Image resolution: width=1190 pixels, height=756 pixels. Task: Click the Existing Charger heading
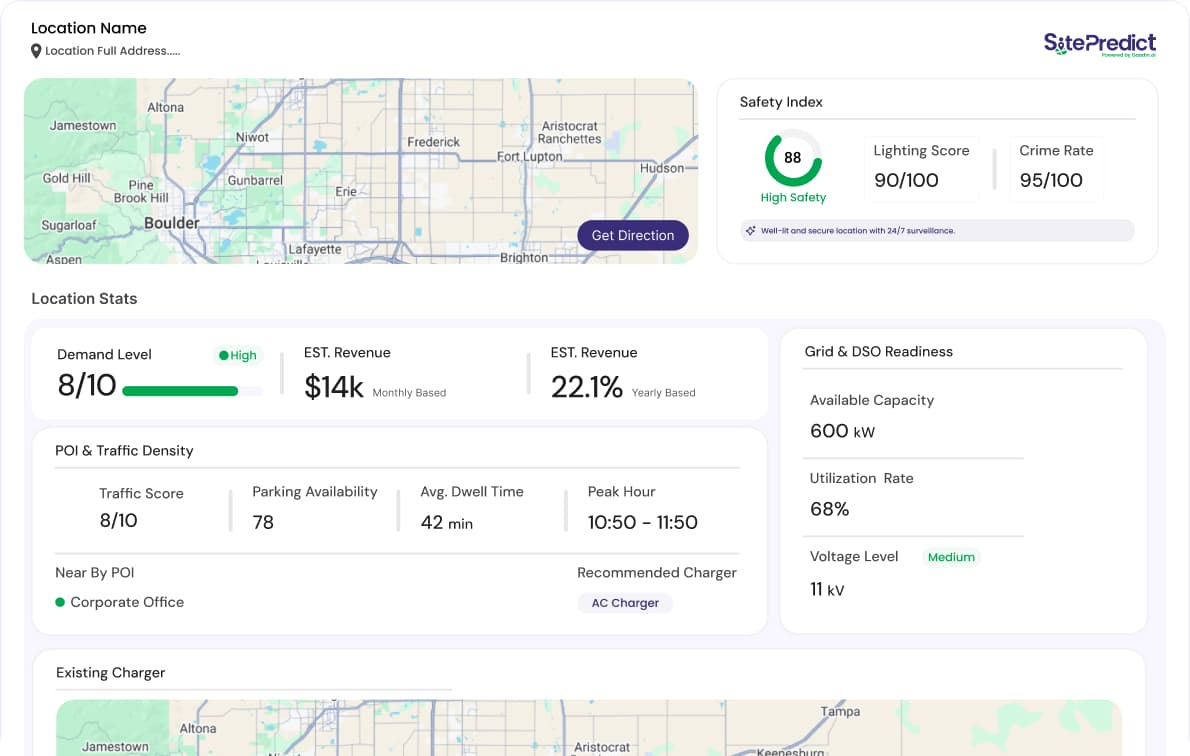click(110, 673)
